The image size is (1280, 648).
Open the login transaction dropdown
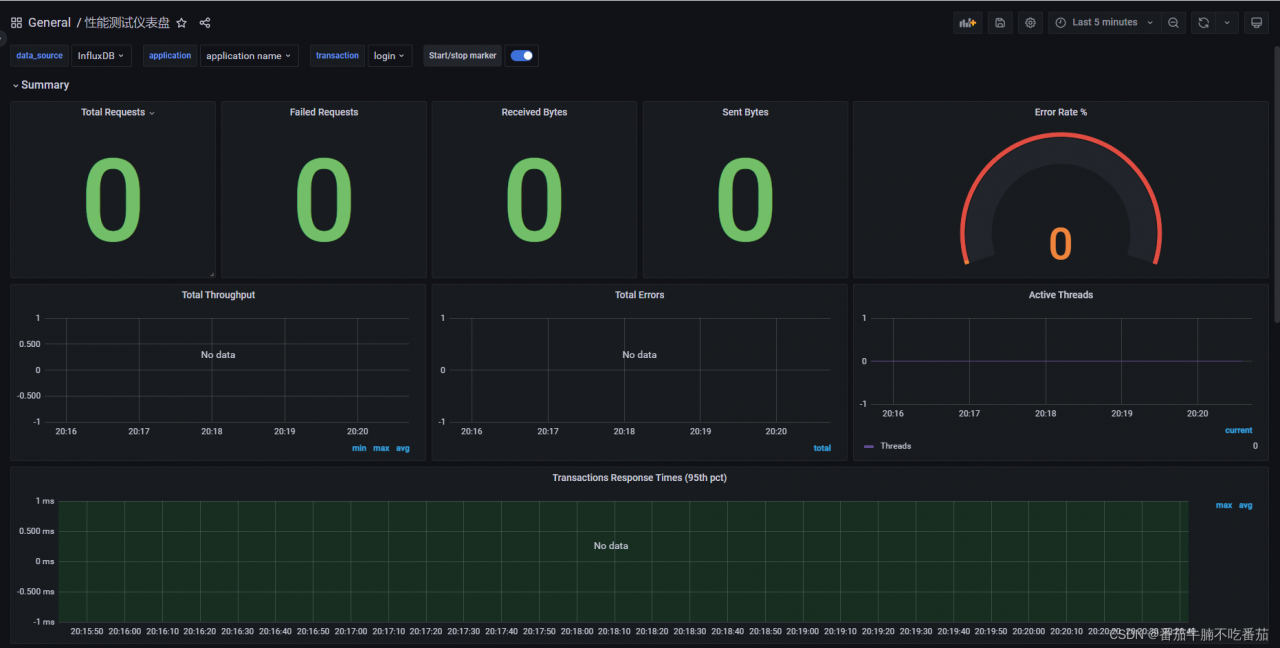tap(390, 56)
